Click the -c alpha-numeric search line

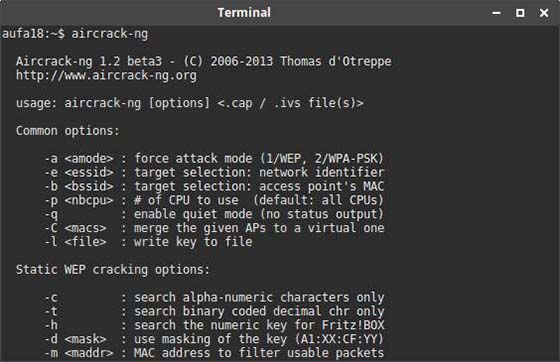[214, 297]
